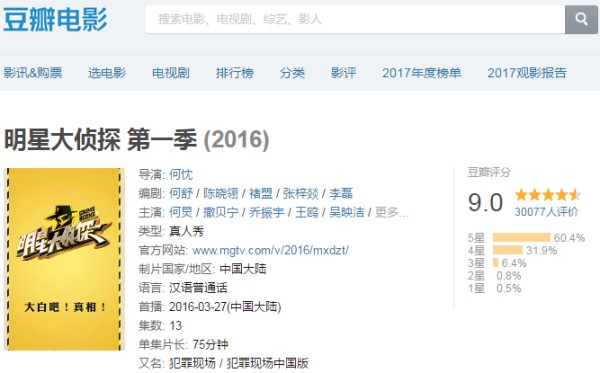Screen dimensions: 600x373
Task: Click the 1星 0.5% rating row
Action: tap(494, 288)
